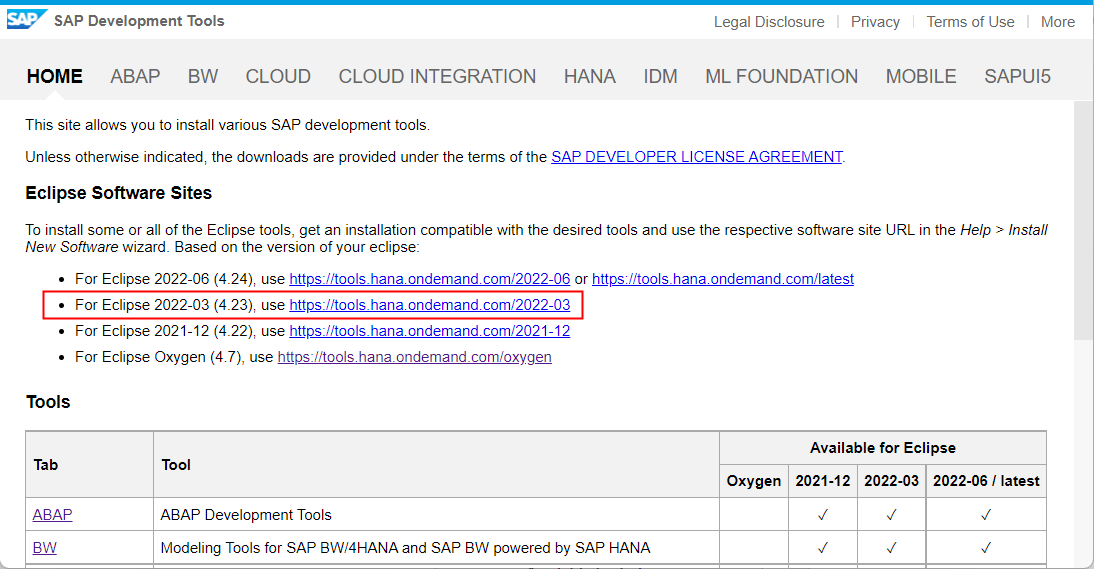1094x570 pixels.
Task: Open the tools.hana.ondemand.com/2022-06 link
Action: click(x=430, y=279)
